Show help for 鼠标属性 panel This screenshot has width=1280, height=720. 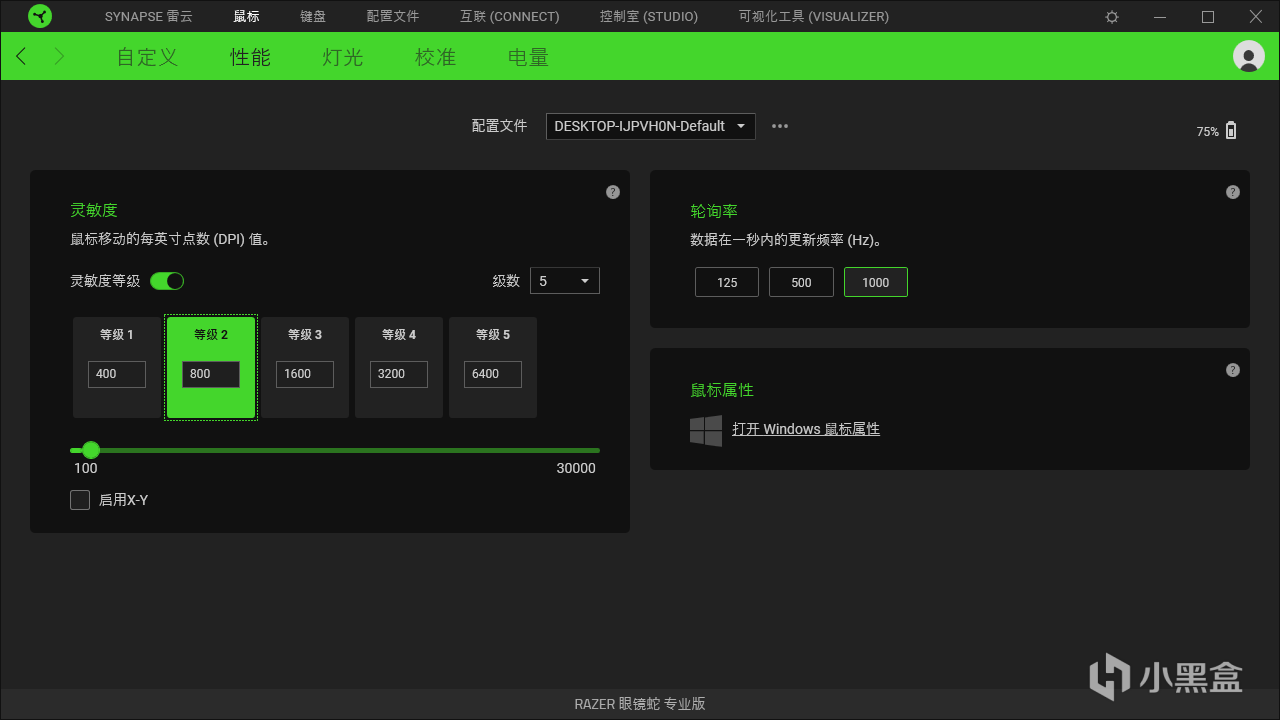point(1233,370)
